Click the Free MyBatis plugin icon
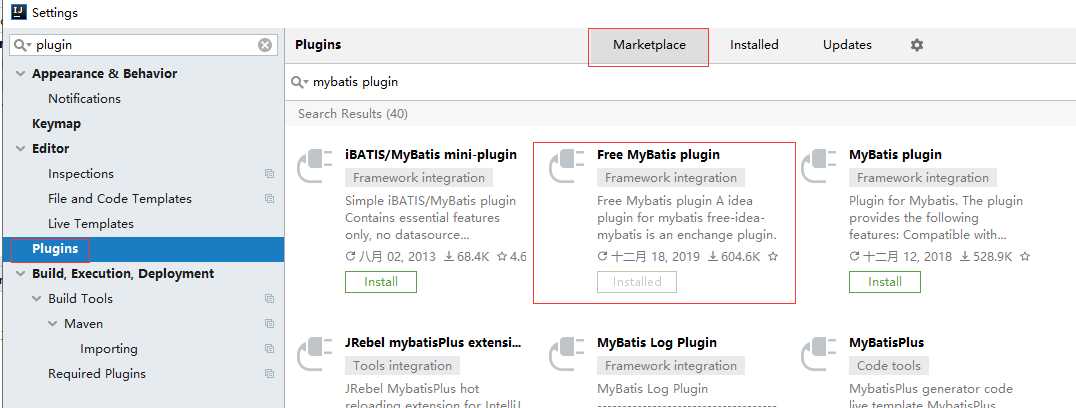The width and height of the screenshot is (1076, 408). 567,167
